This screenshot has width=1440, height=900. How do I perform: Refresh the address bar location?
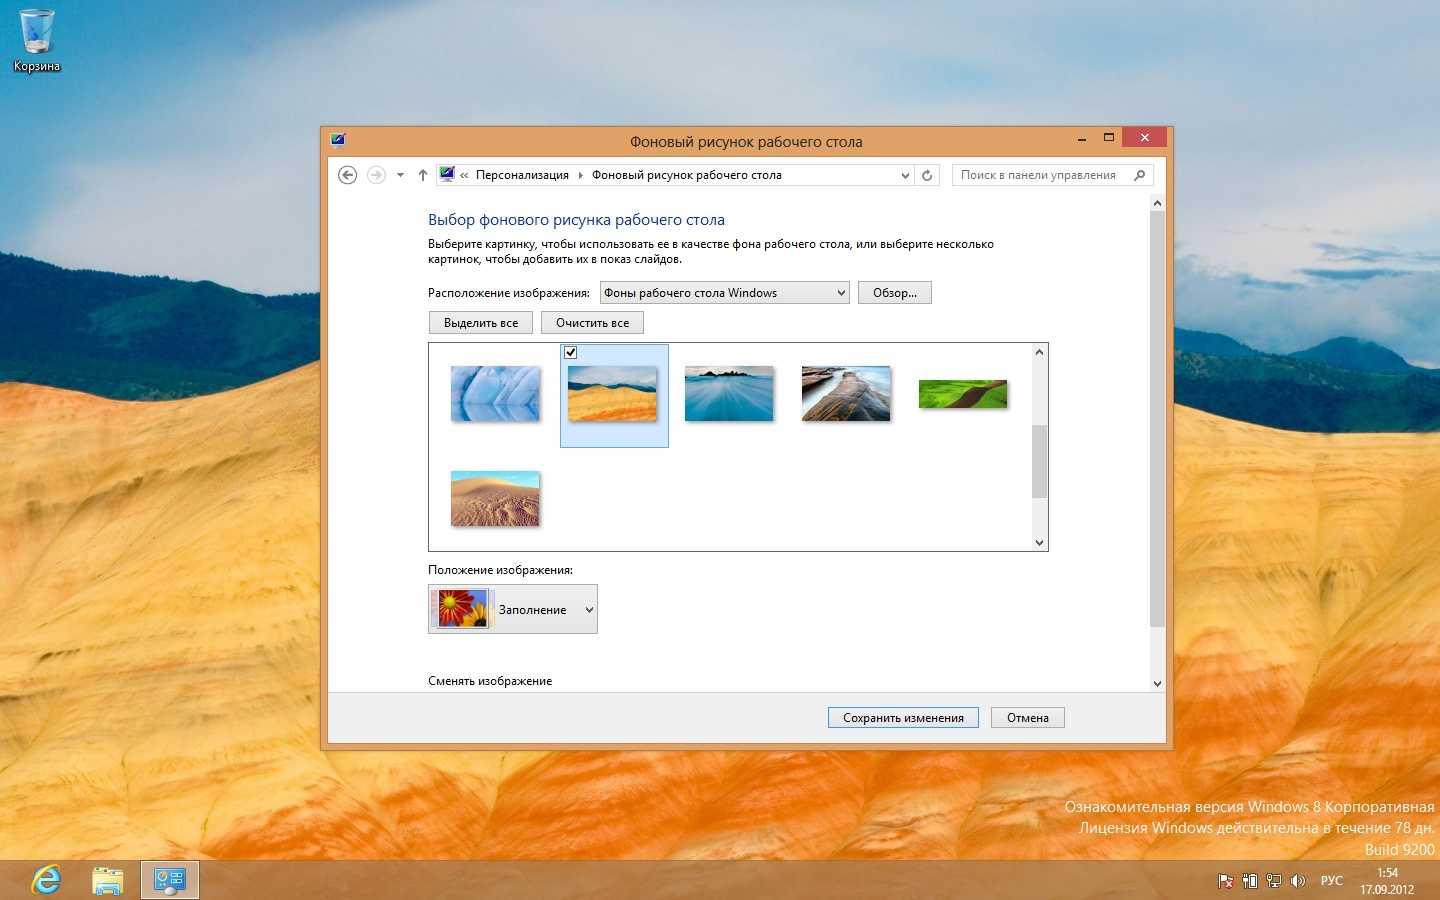pos(927,175)
